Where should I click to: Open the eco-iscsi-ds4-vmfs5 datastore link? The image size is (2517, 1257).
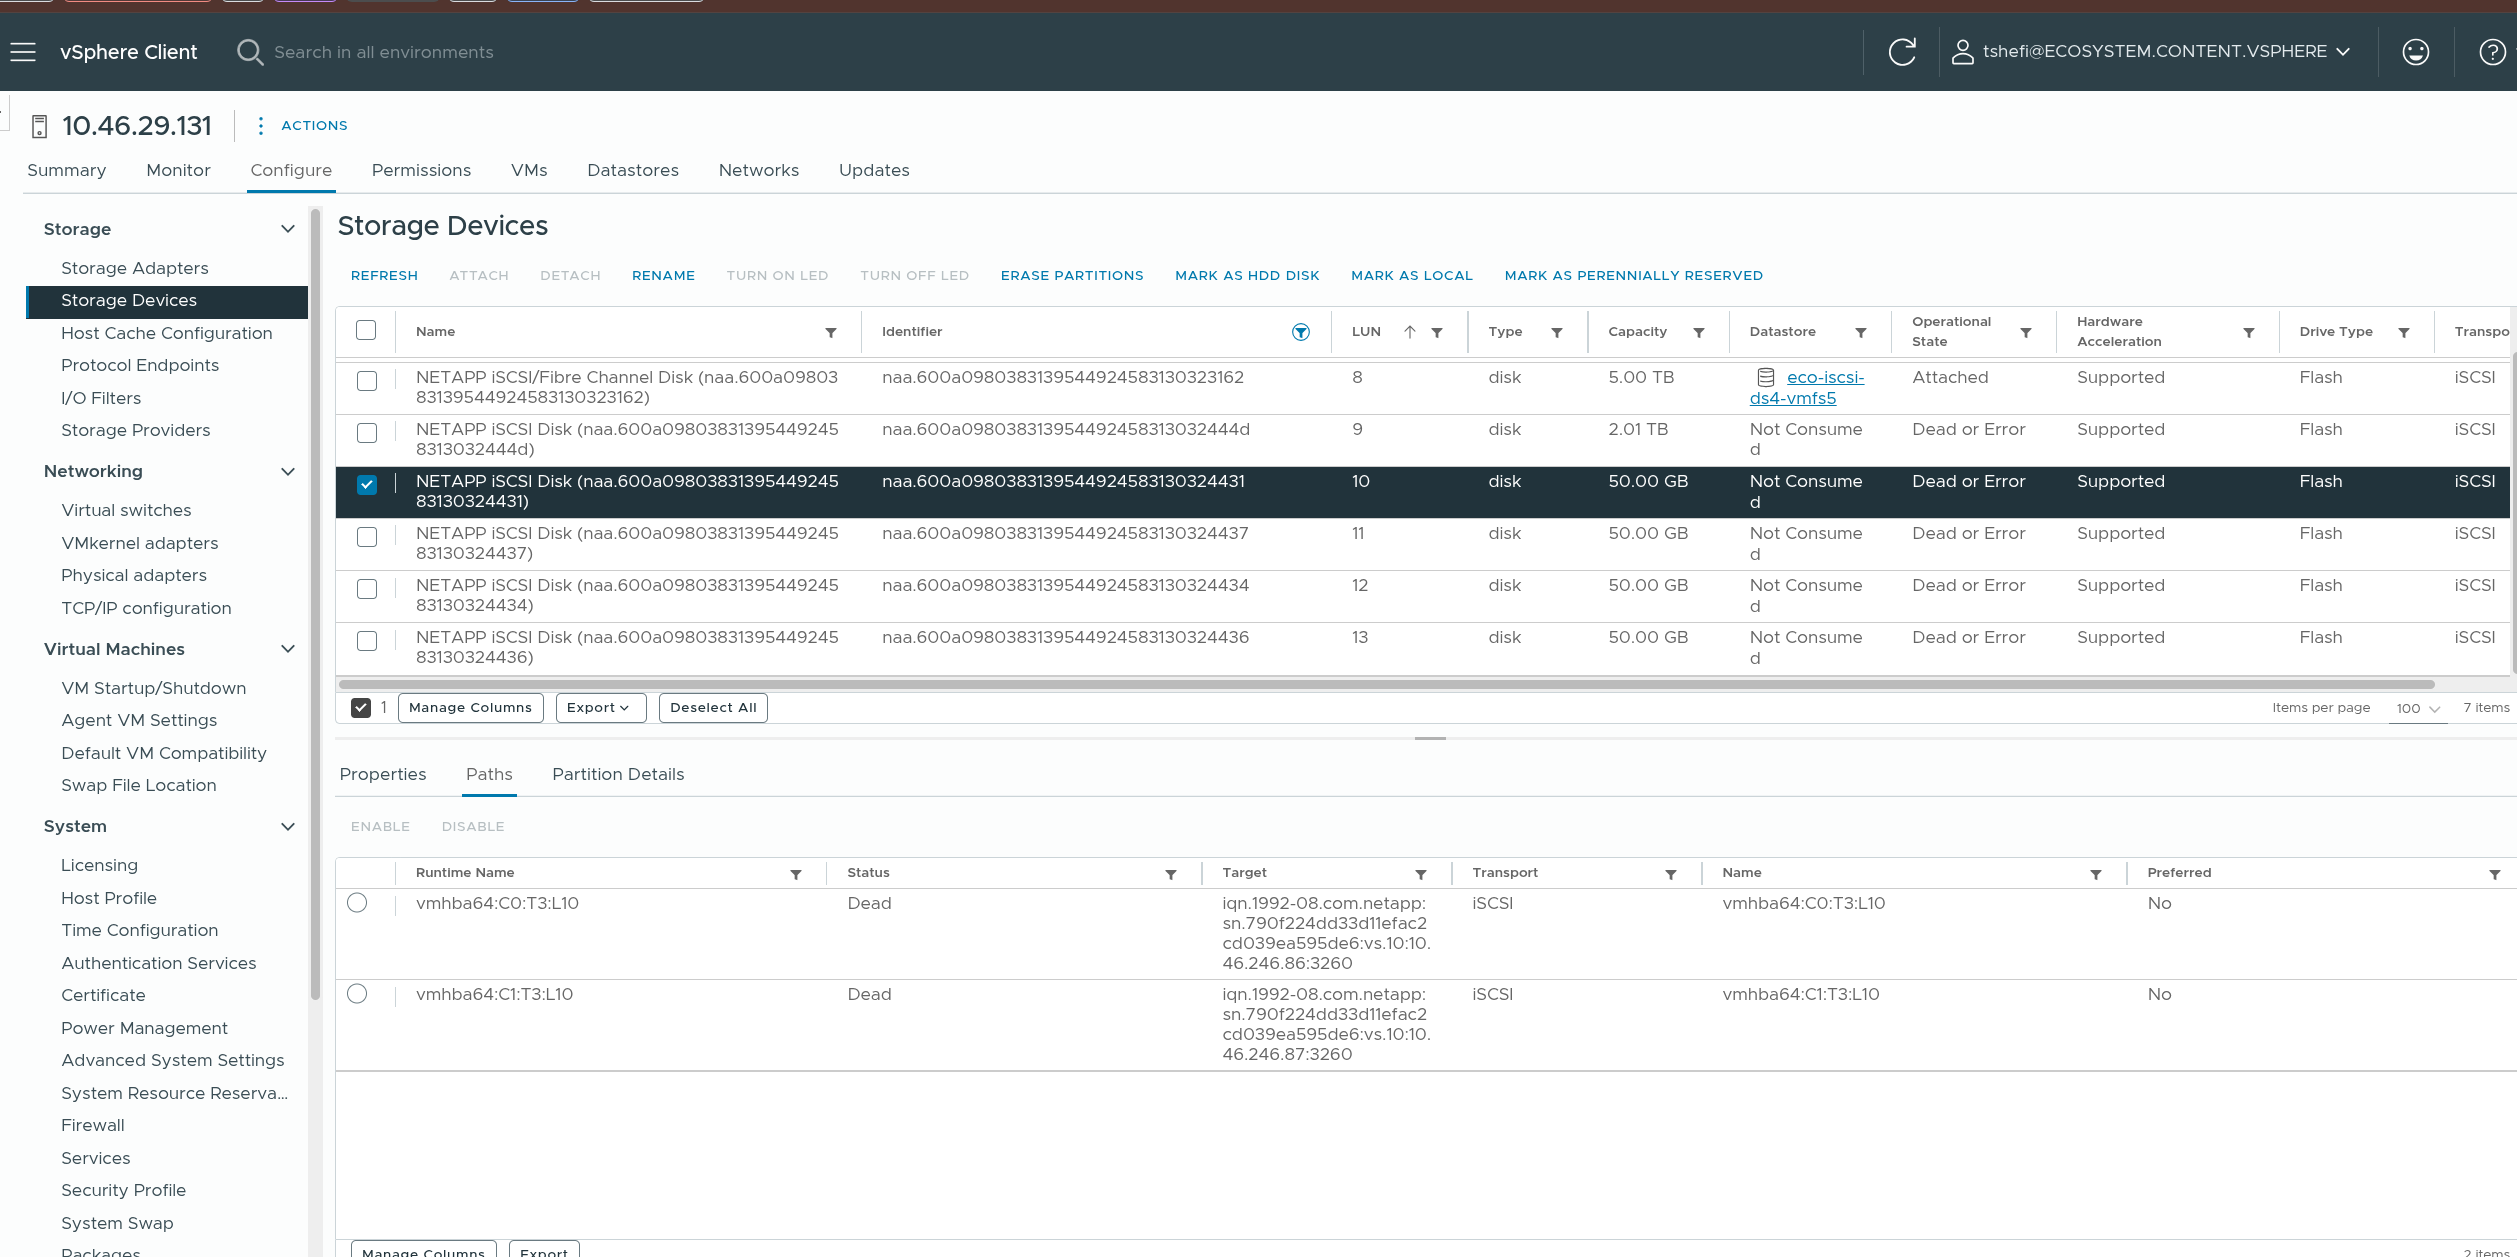[x=1824, y=378]
